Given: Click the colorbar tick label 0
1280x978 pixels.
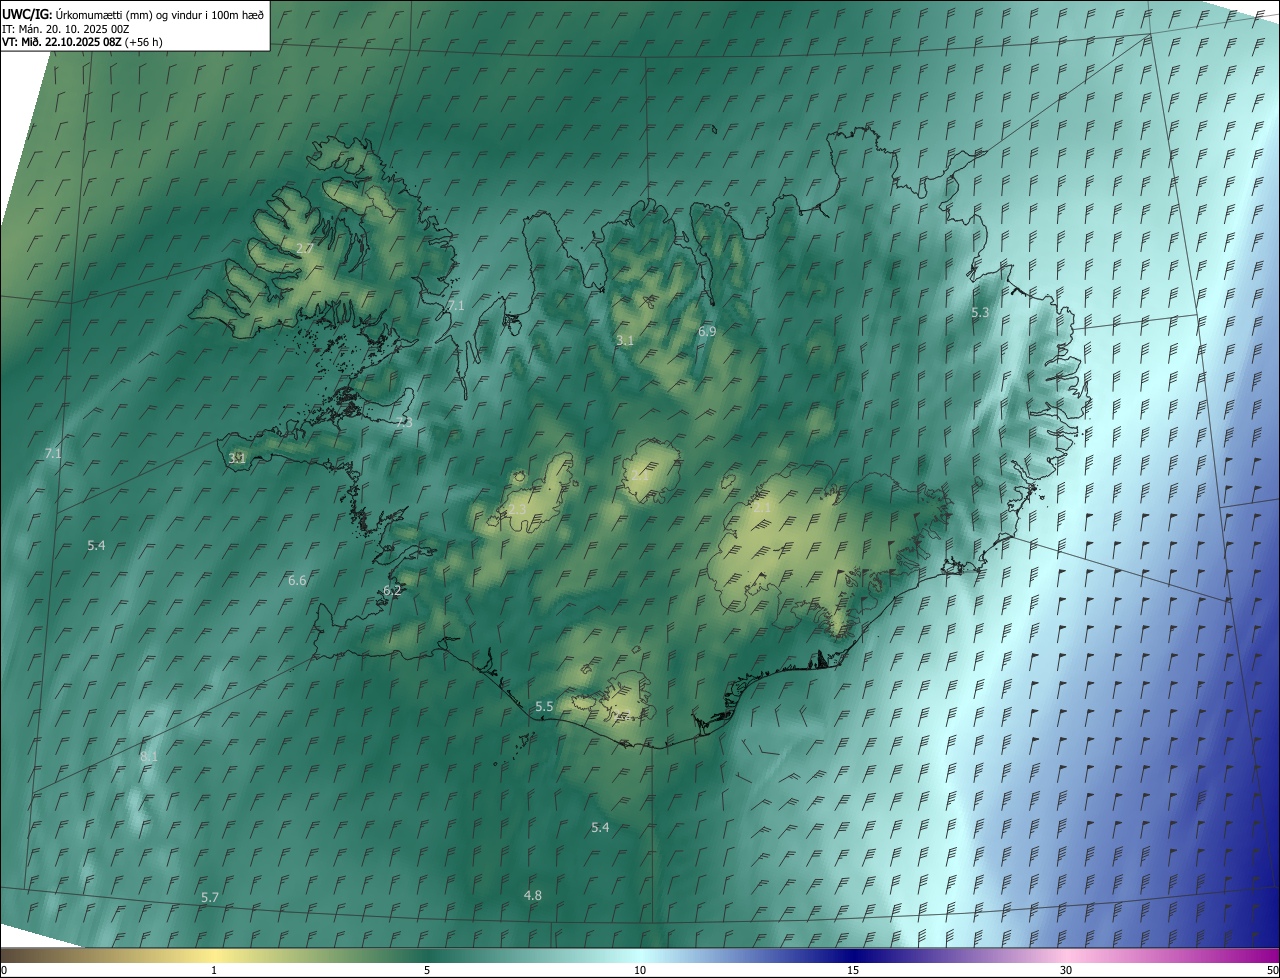Looking at the screenshot, I should point(4,970).
